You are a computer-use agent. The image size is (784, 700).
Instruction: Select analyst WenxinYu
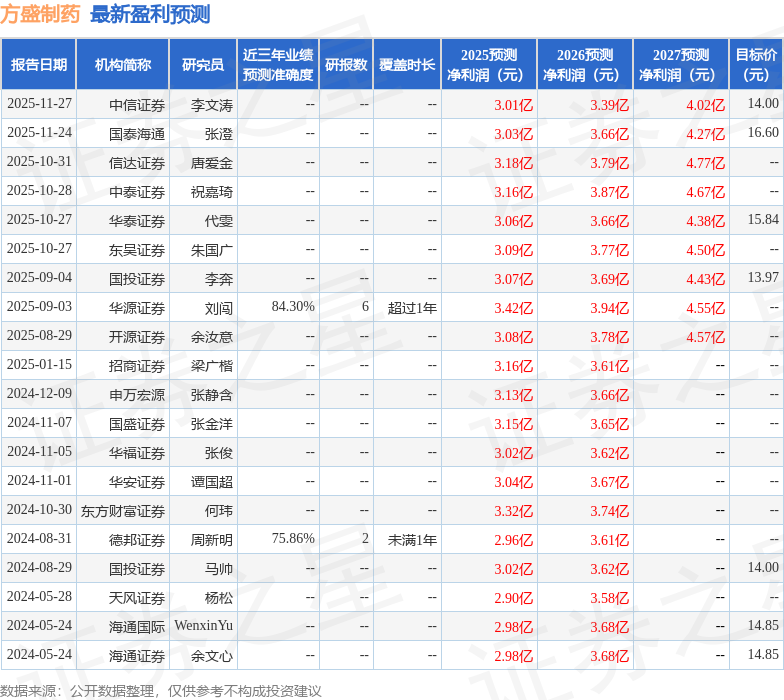[204, 626]
